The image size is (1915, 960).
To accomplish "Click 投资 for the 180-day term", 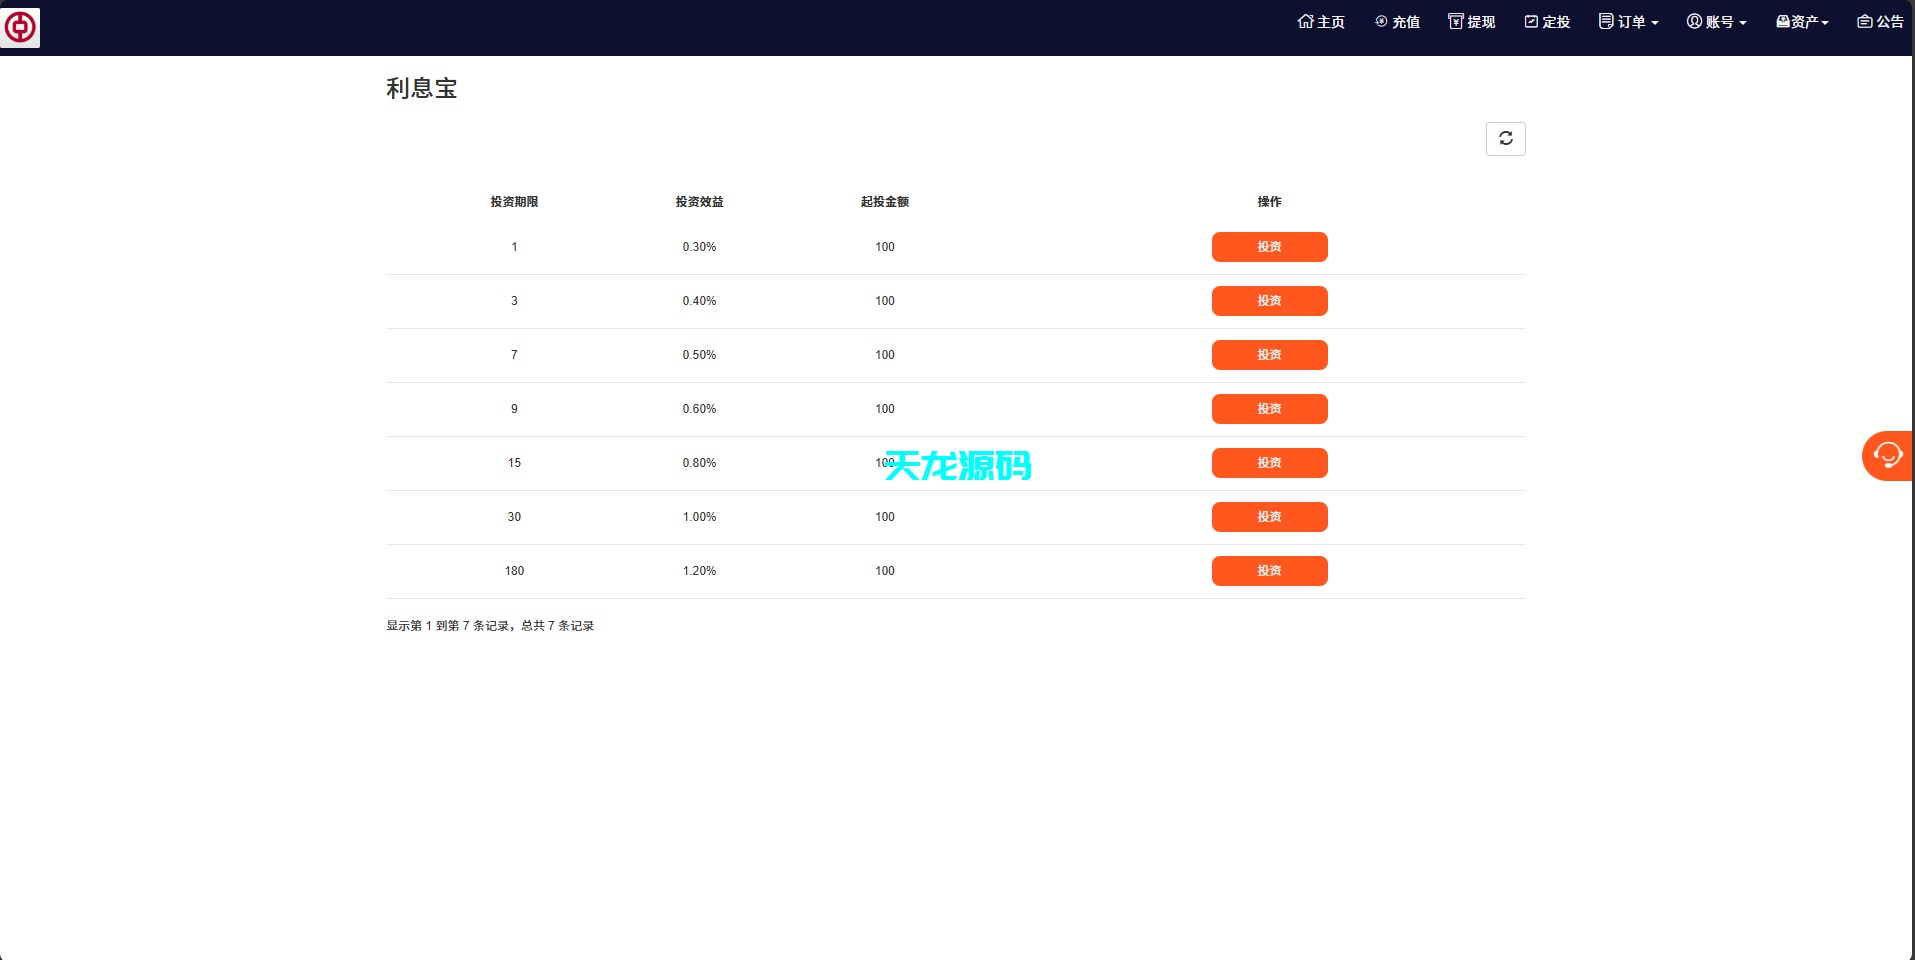I will [1269, 571].
